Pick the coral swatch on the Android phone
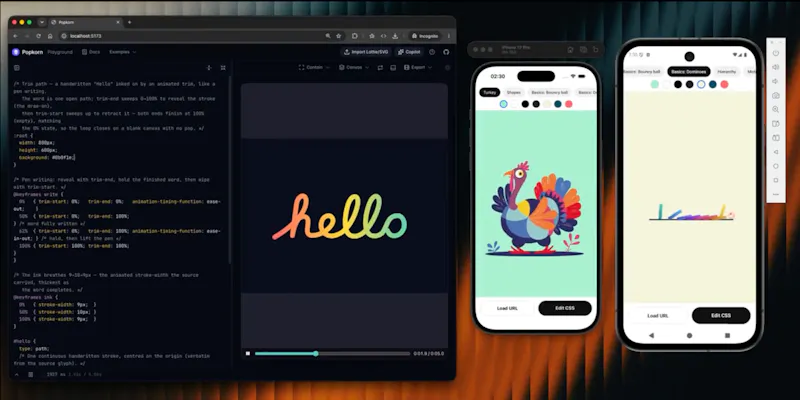This screenshot has height=400, width=800. pyautogui.click(x=724, y=84)
